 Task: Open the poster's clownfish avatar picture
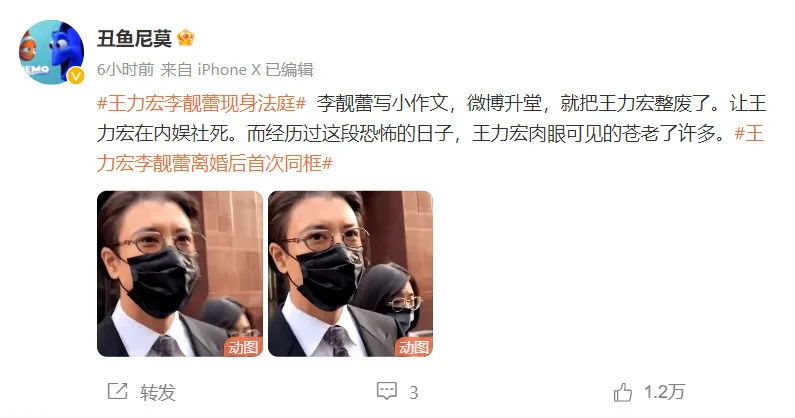[51, 52]
